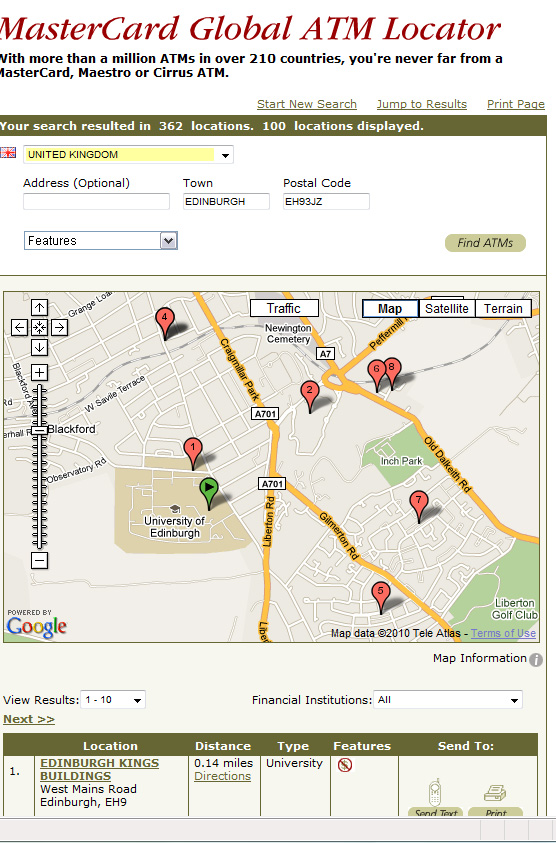Pan the map up with arrow
The image size is (556, 843).
[x=39, y=308]
